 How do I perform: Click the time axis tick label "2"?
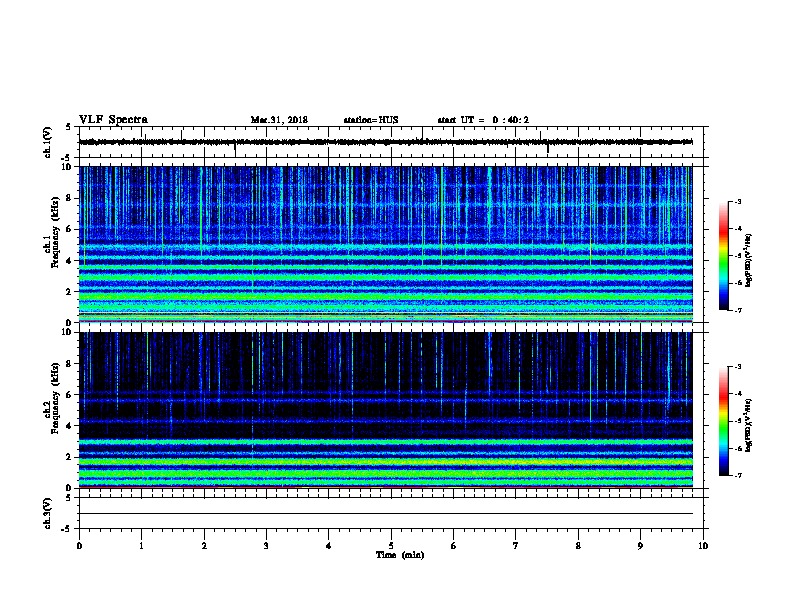click(x=204, y=546)
